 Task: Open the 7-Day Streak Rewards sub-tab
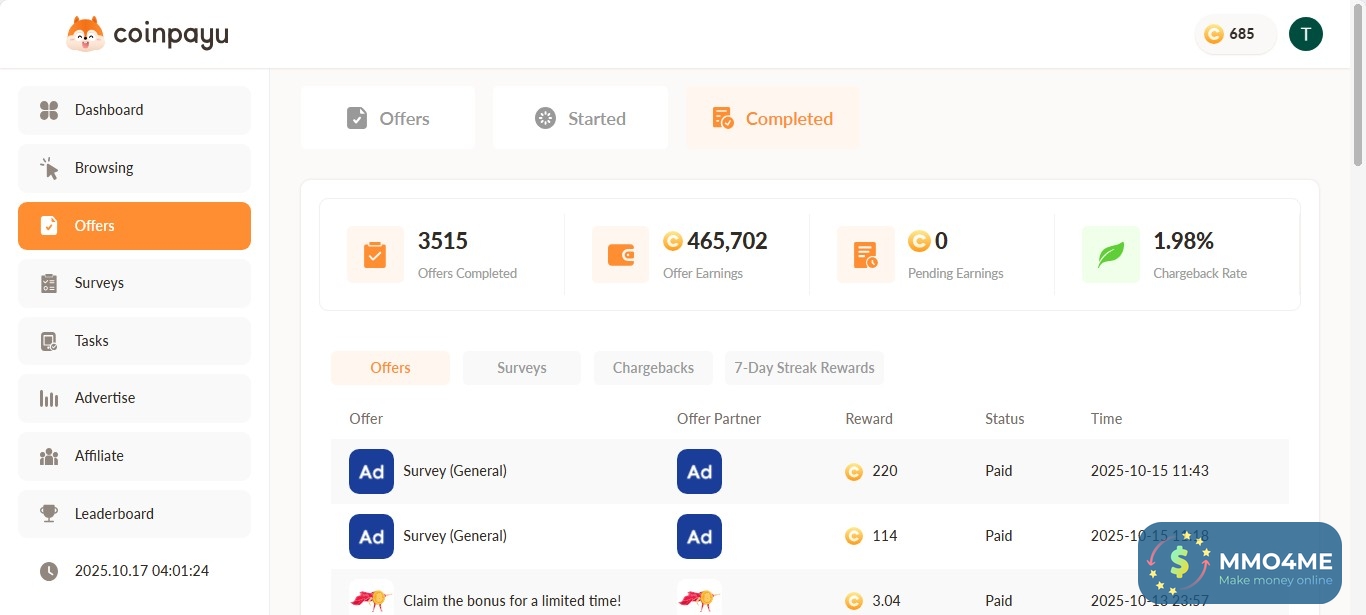pyautogui.click(x=804, y=368)
